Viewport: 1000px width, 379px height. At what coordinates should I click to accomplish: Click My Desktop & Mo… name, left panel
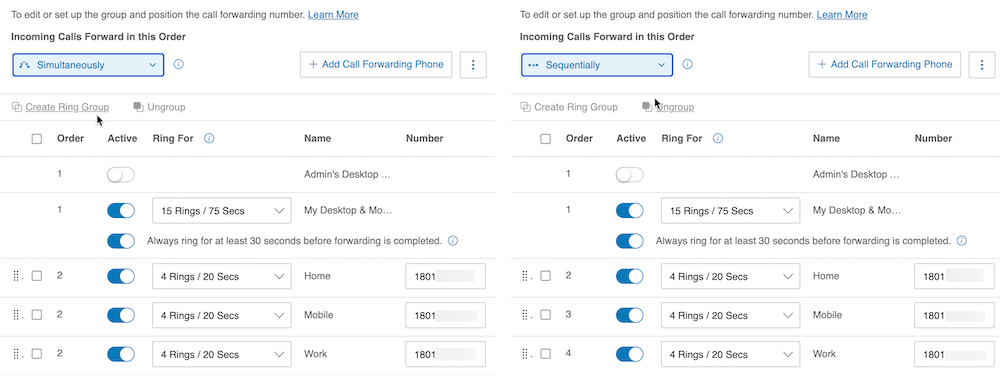(348, 210)
